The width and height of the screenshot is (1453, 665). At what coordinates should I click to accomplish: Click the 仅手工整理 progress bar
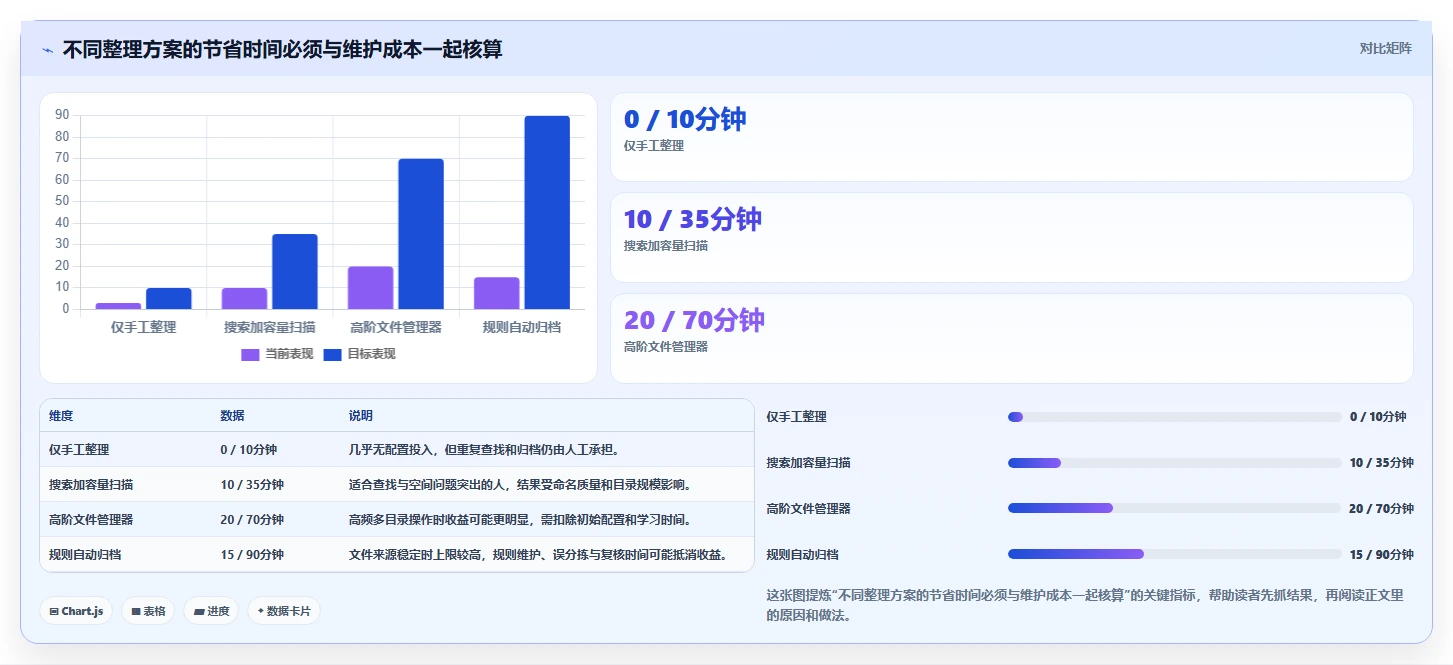click(x=1174, y=417)
